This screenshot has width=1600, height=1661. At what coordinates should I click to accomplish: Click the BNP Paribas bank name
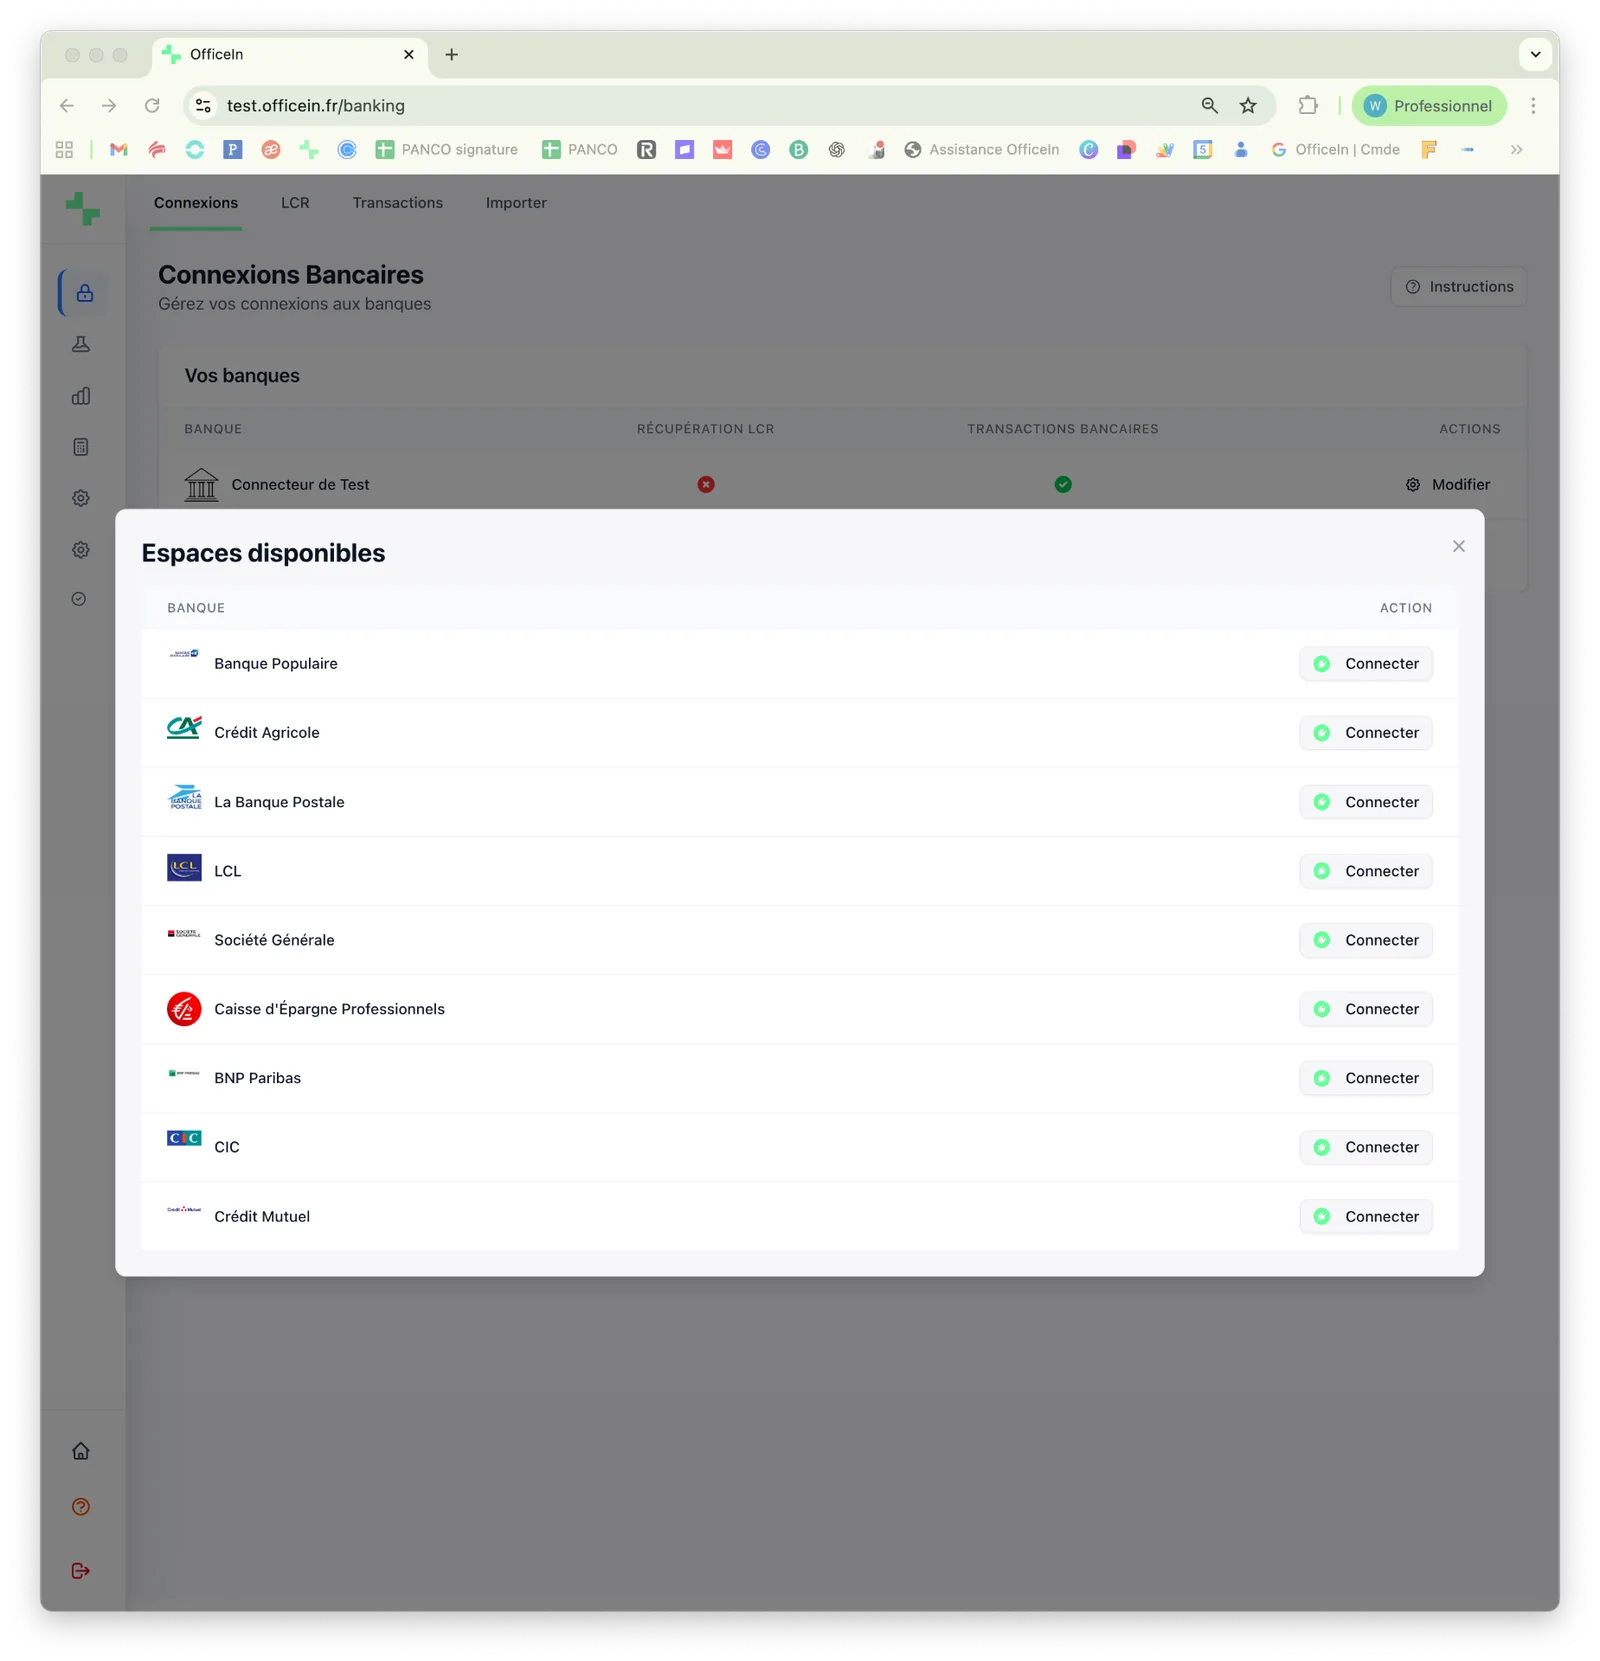click(257, 1078)
